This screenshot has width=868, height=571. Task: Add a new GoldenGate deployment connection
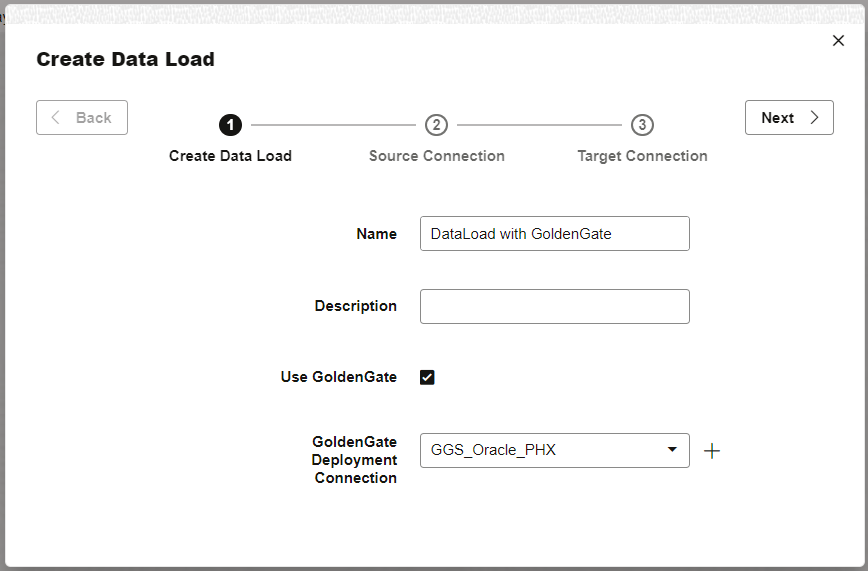712,451
